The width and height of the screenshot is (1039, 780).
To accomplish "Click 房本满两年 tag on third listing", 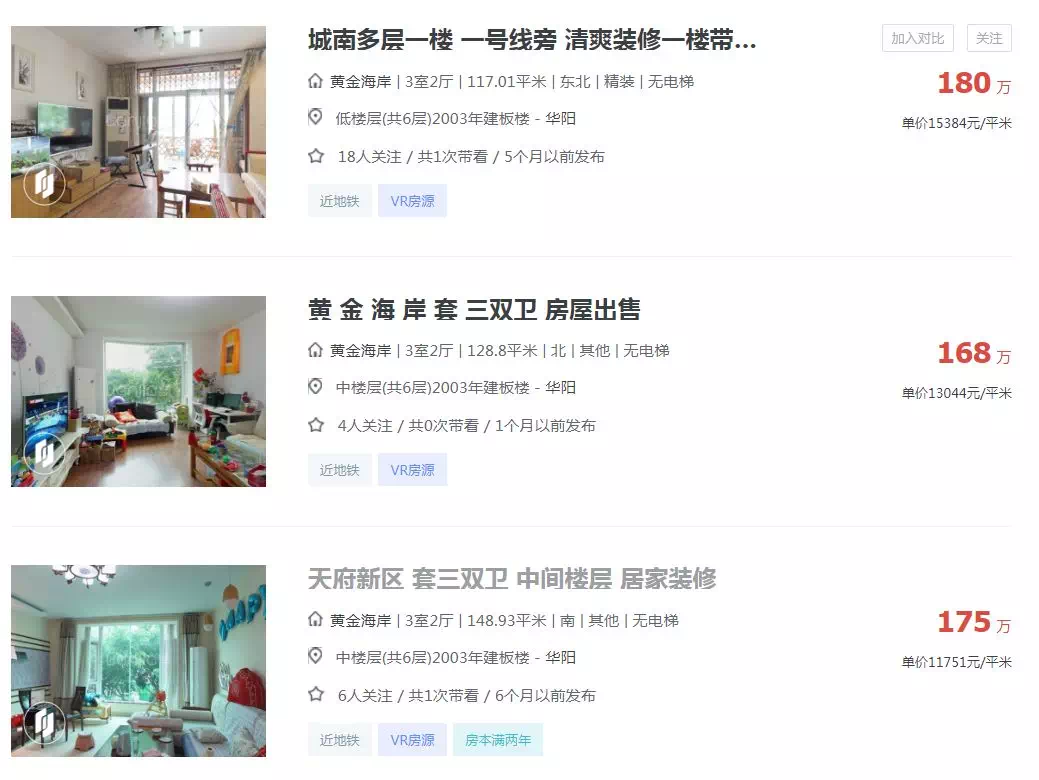I will (498, 740).
